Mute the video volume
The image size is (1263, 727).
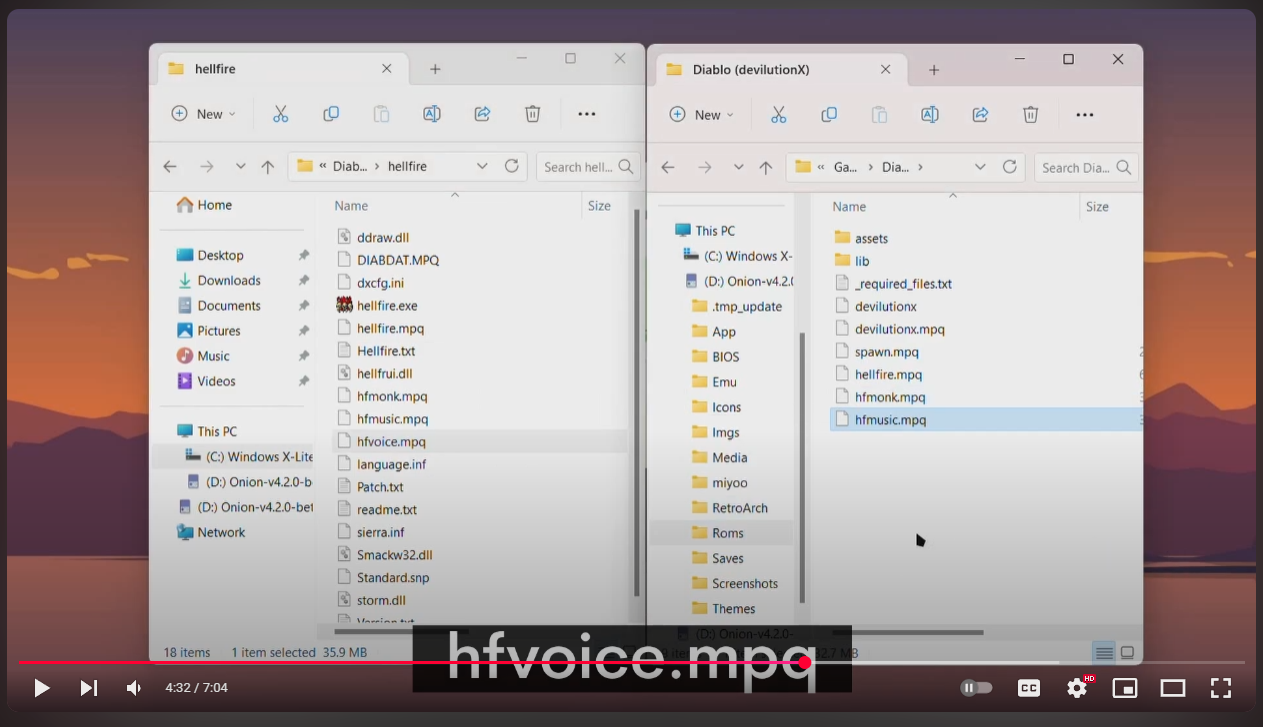[x=134, y=688]
